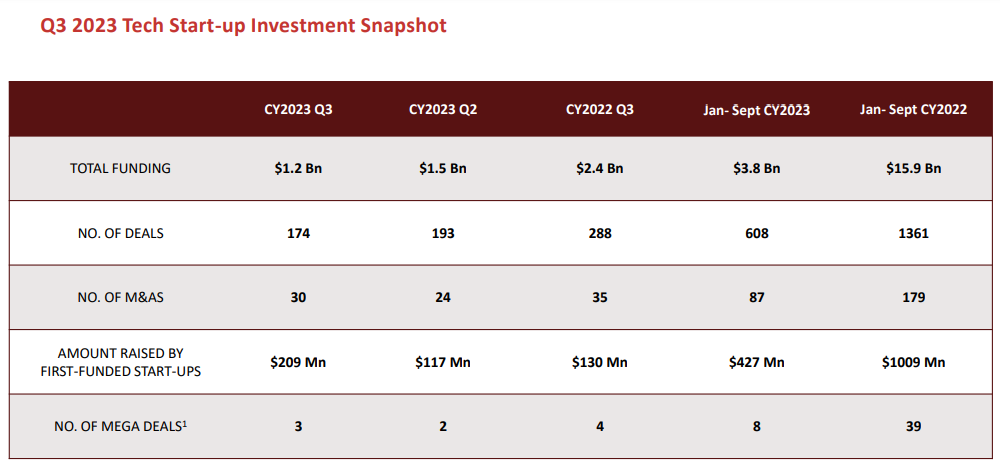
Task: Click the Q3 2023 Tech Start-up Investment Snapshot title
Action: coord(243,26)
